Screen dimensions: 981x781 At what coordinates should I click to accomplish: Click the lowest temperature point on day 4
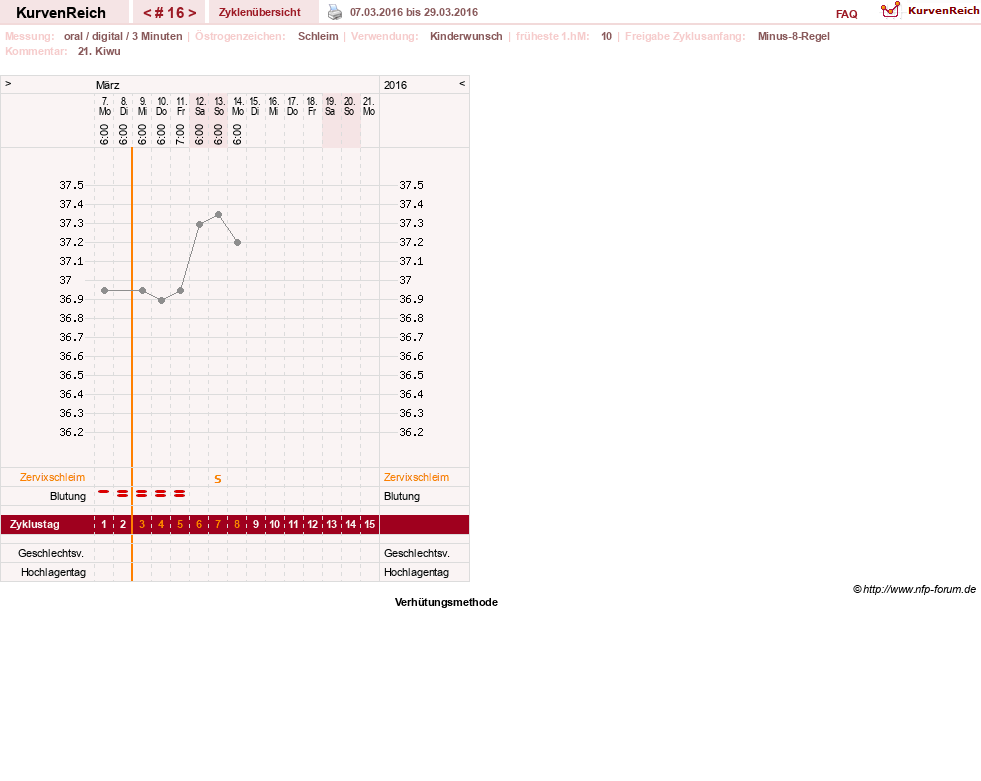click(161, 300)
